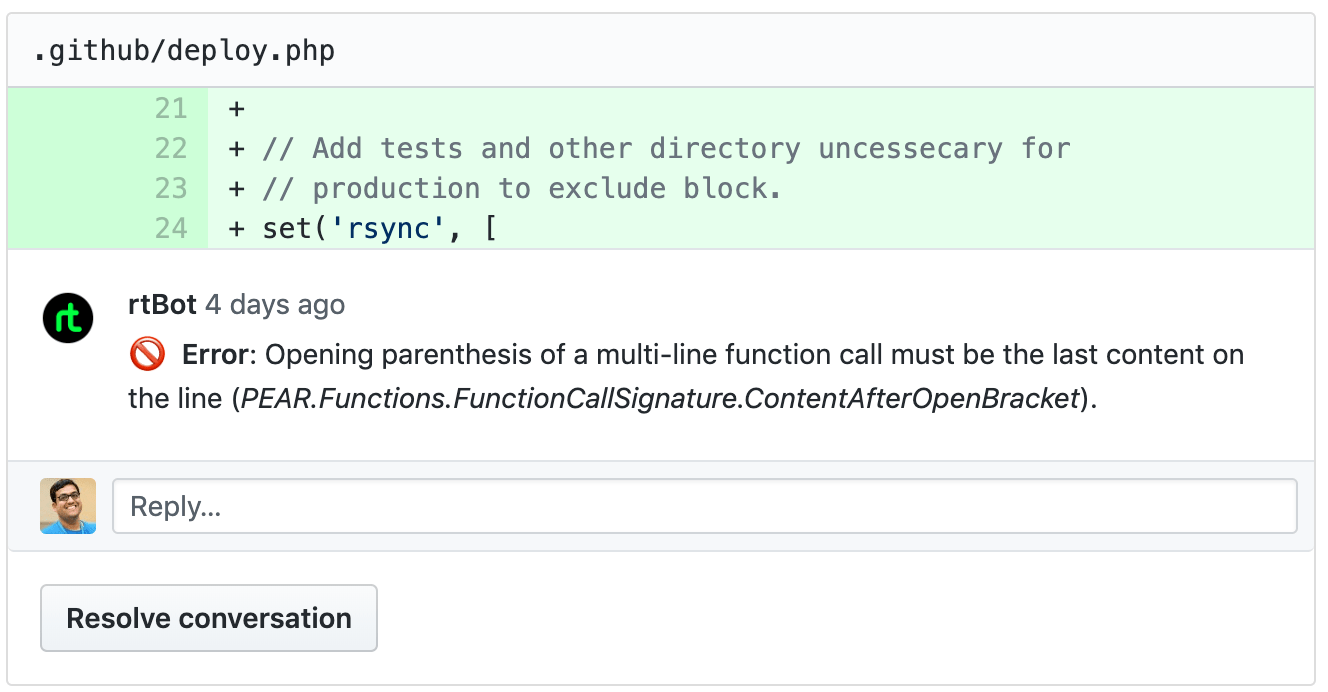Click the "4 days ago" timestamp

tap(275, 305)
